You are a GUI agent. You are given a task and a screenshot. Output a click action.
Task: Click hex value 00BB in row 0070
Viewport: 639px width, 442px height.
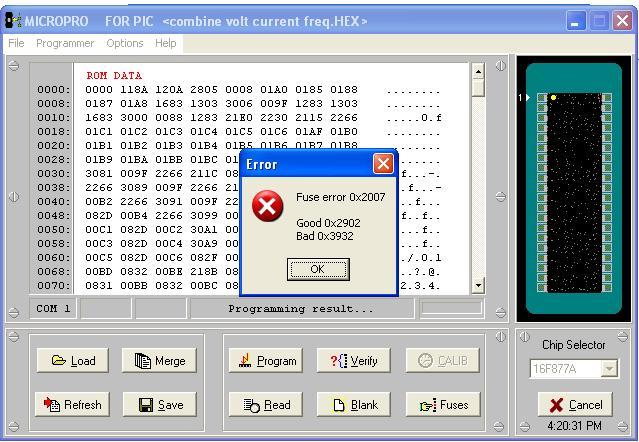tap(134, 286)
